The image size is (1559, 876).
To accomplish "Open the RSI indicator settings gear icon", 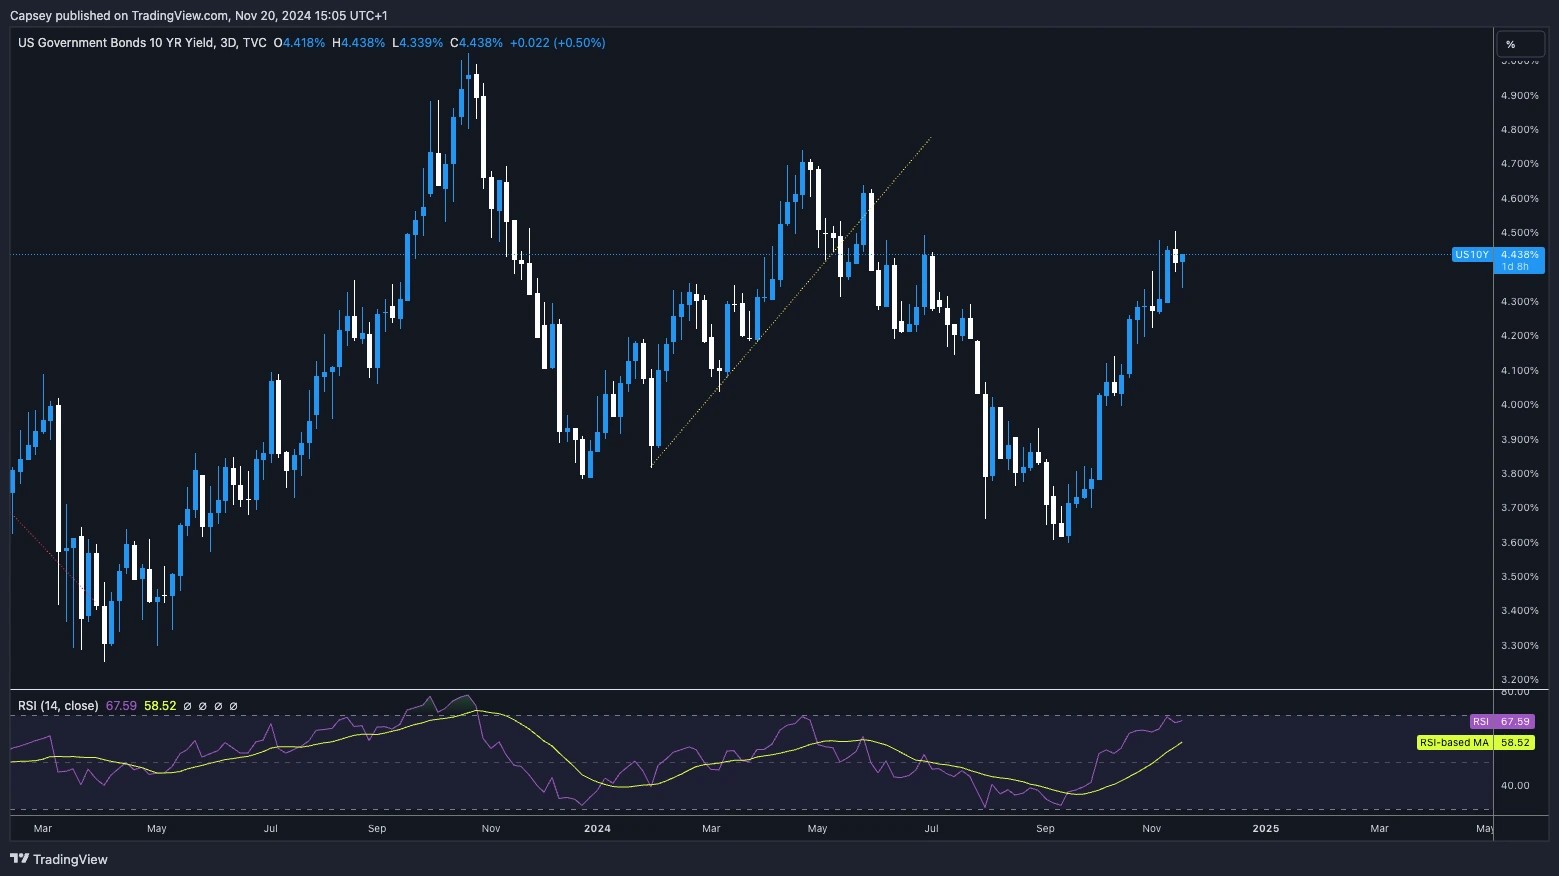I will [x=204, y=706].
